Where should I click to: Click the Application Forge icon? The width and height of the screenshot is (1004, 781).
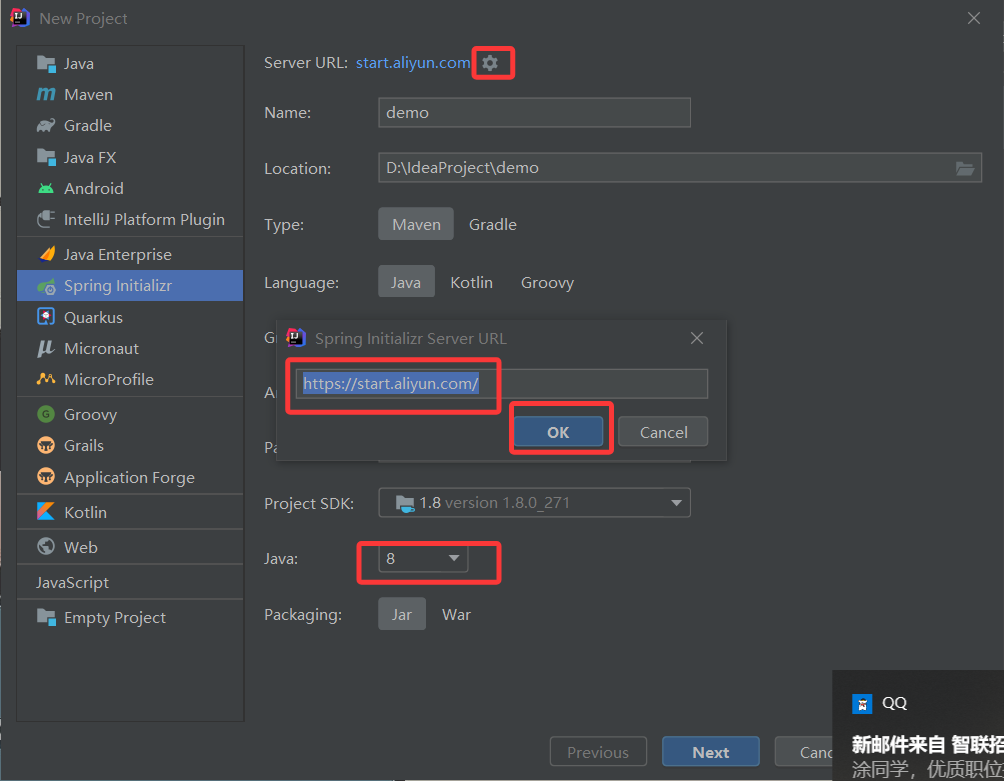pos(46,477)
